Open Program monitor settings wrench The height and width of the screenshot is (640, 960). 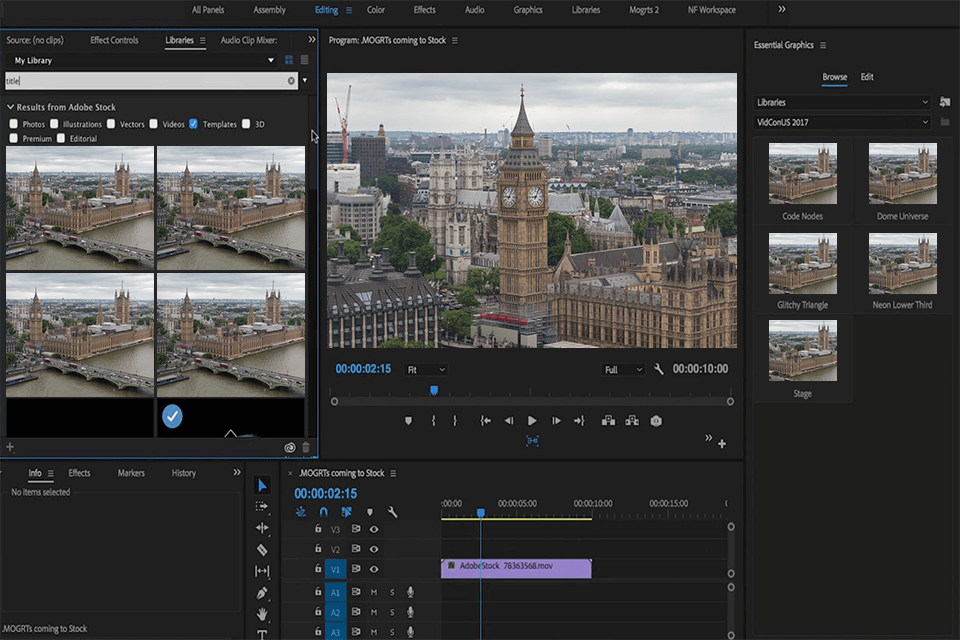659,369
